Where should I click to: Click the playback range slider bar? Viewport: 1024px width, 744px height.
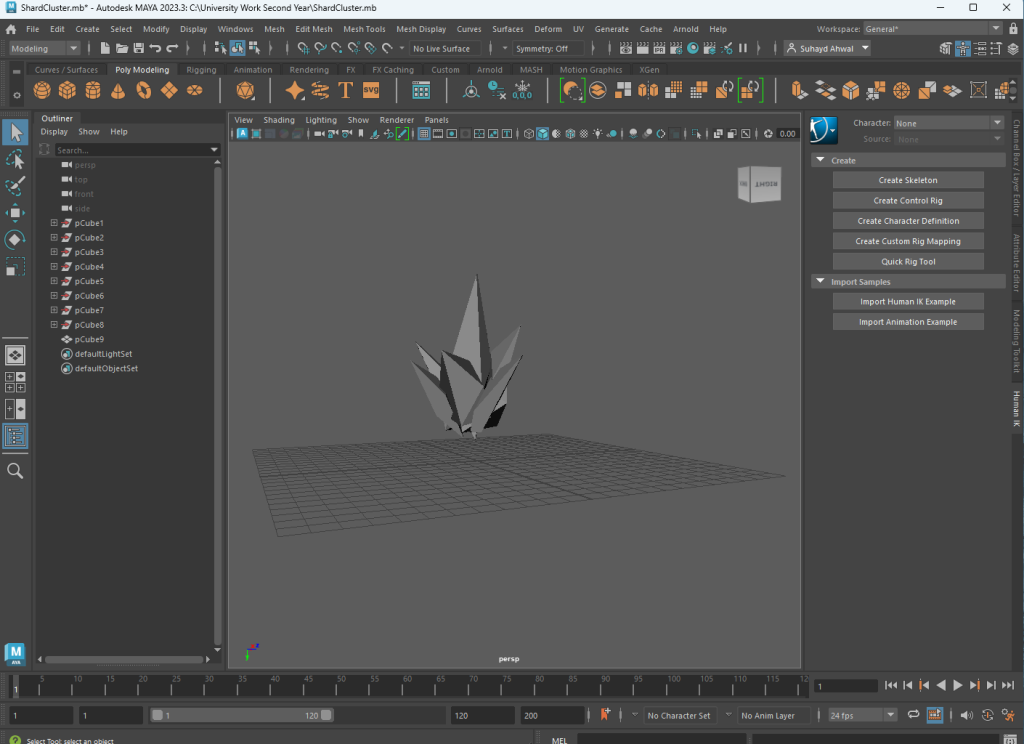(240, 715)
